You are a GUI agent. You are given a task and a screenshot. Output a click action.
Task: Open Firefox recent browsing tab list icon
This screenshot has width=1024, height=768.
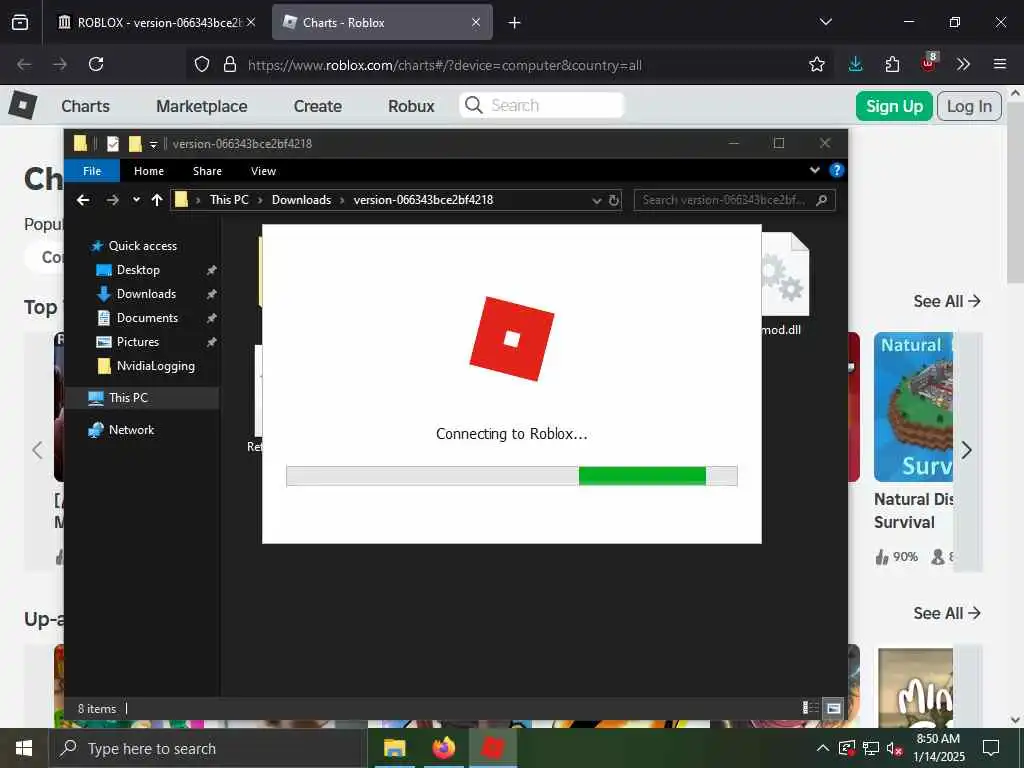(20, 22)
